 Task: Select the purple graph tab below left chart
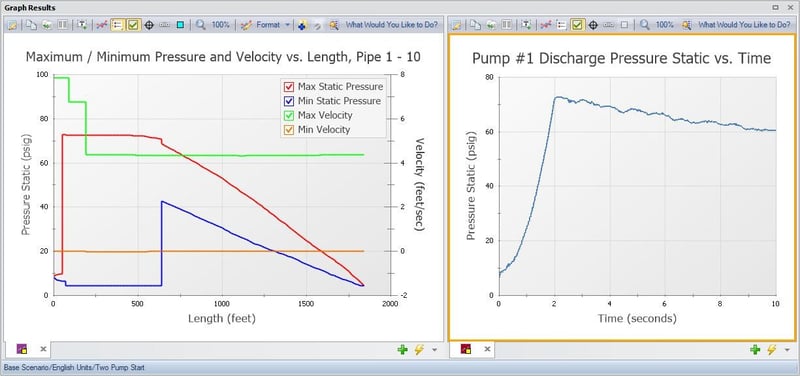coord(22,349)
